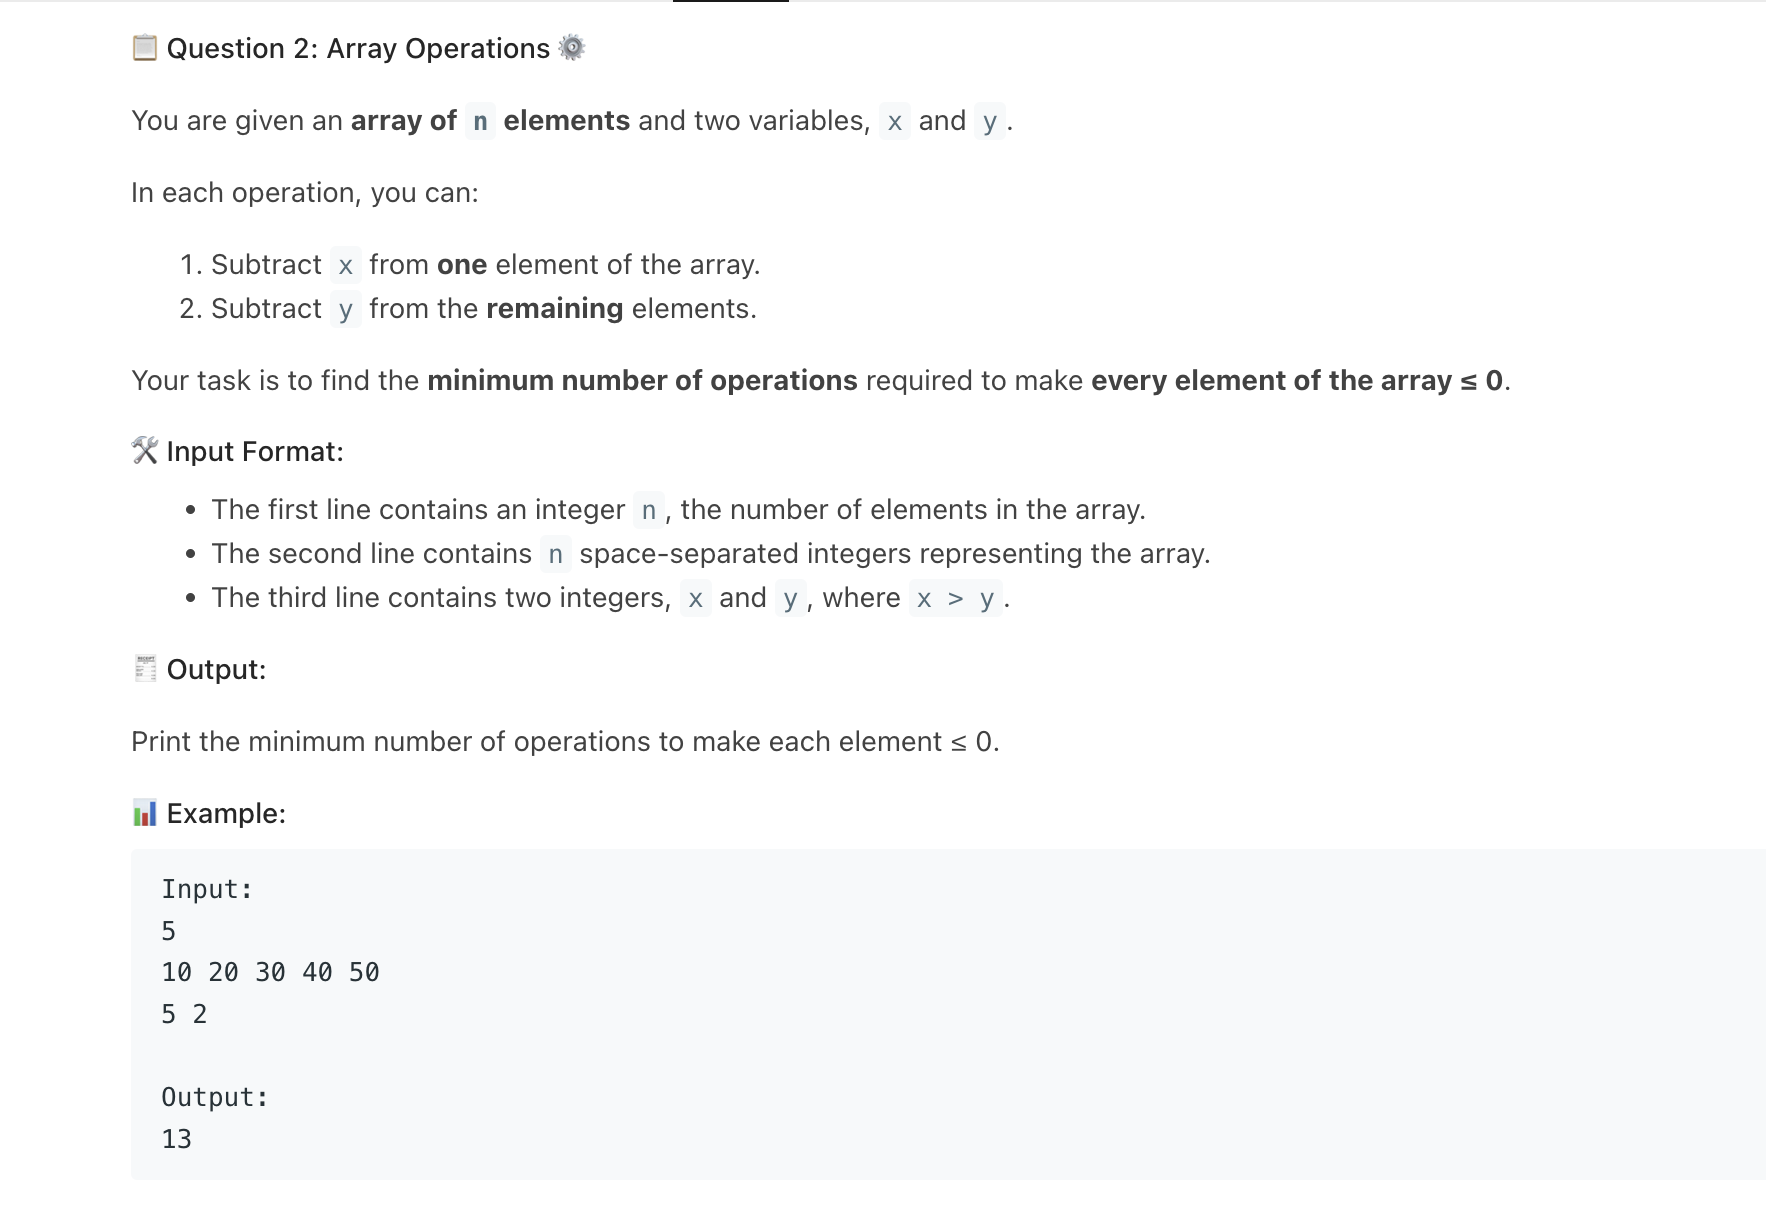
Task: Click the bold 'minimum number of operations' text
Action: coord(642,380)
